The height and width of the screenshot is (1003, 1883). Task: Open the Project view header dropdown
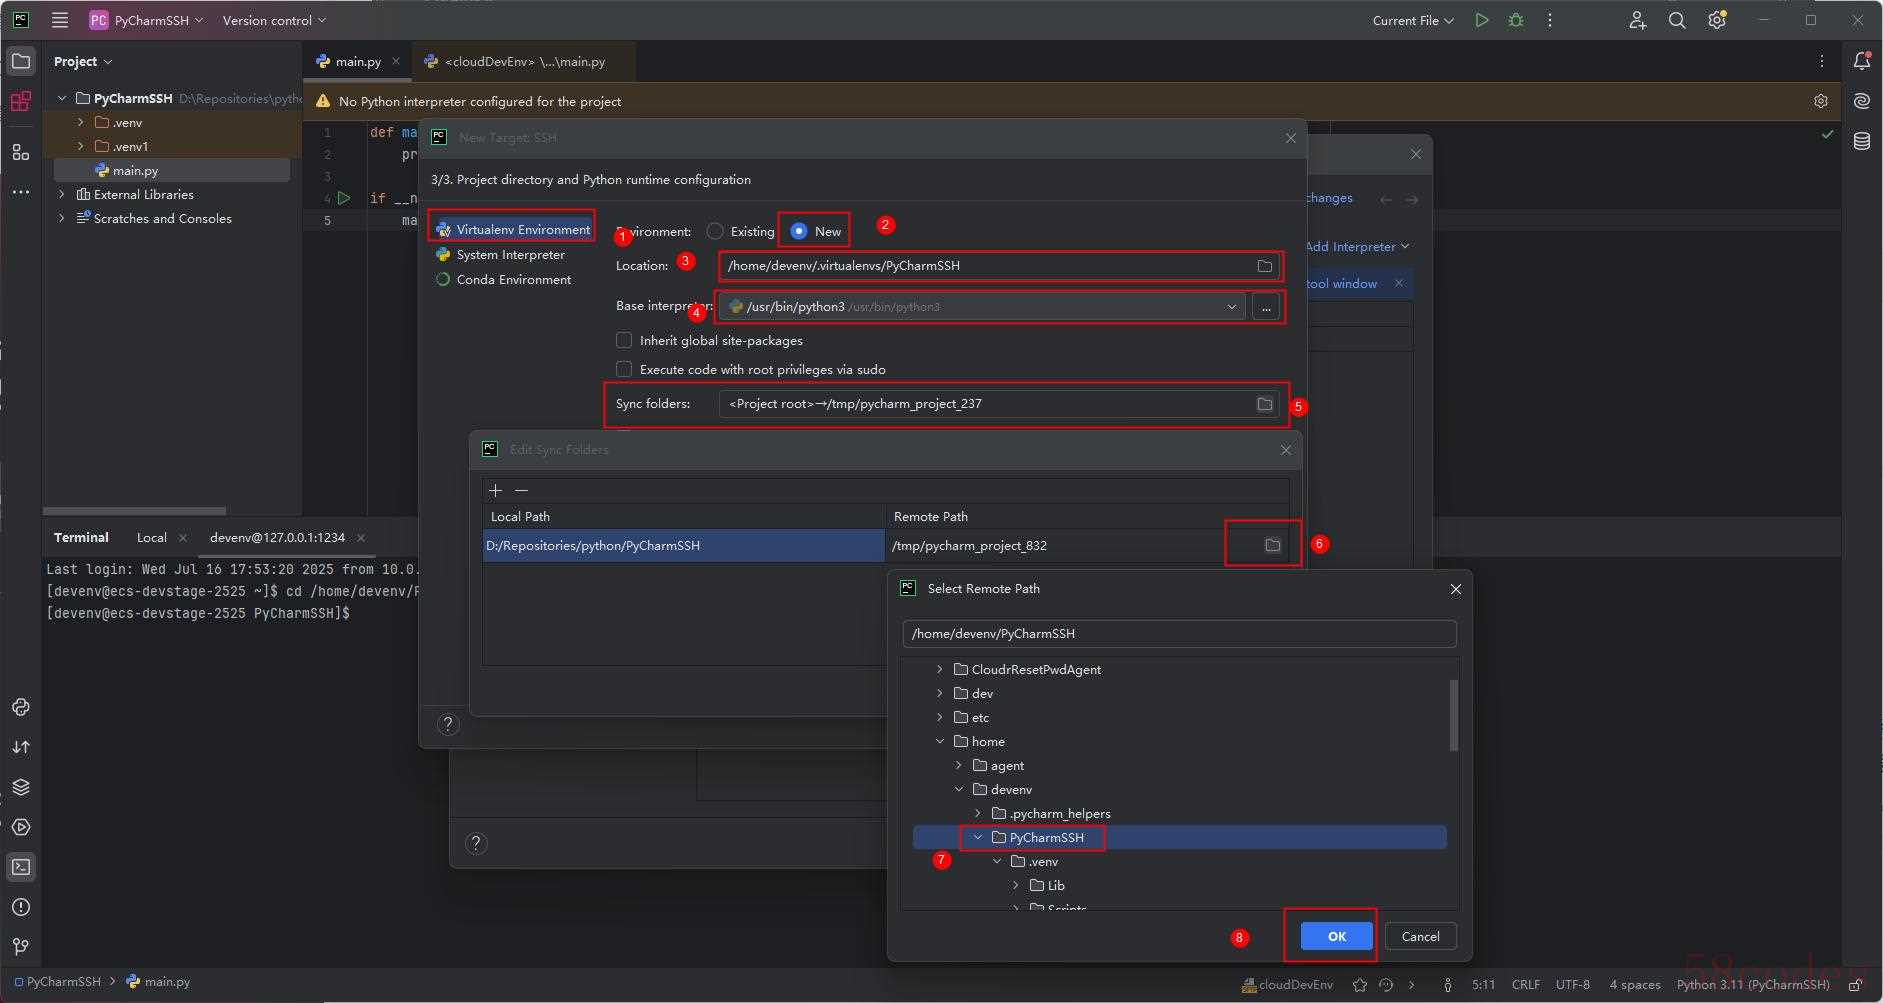pos(83,61)
